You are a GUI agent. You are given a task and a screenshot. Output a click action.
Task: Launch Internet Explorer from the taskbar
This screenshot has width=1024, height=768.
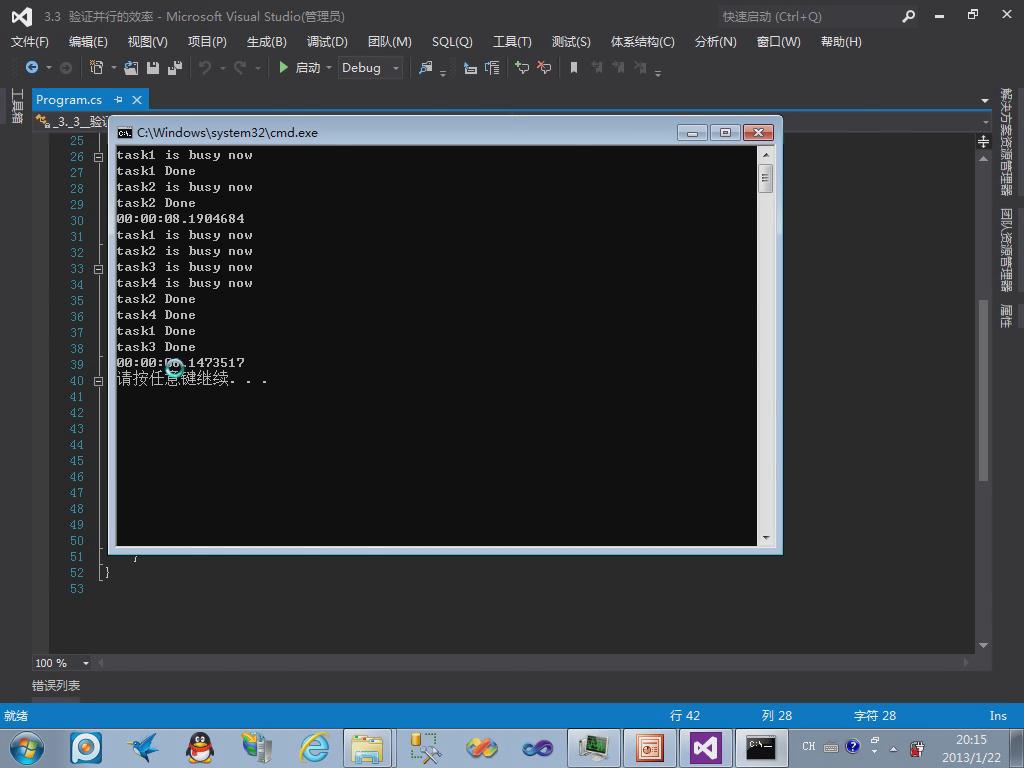coord(314,748)
